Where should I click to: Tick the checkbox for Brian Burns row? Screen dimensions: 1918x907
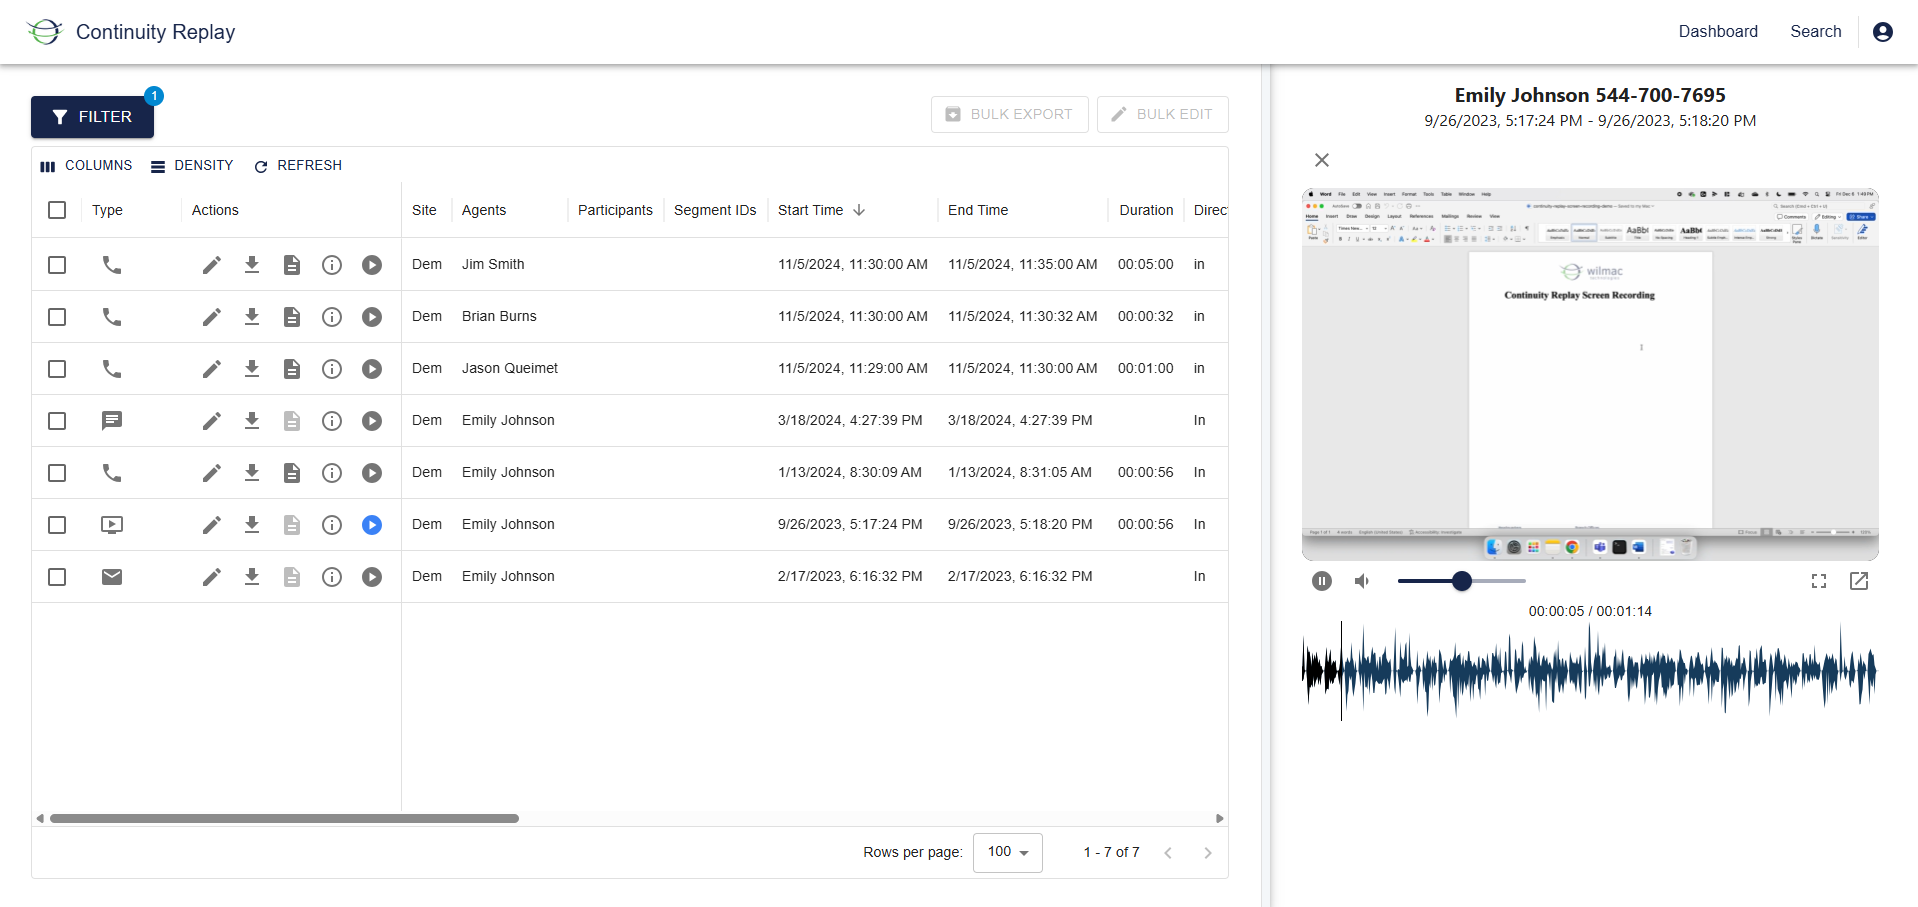pos(57,317)
